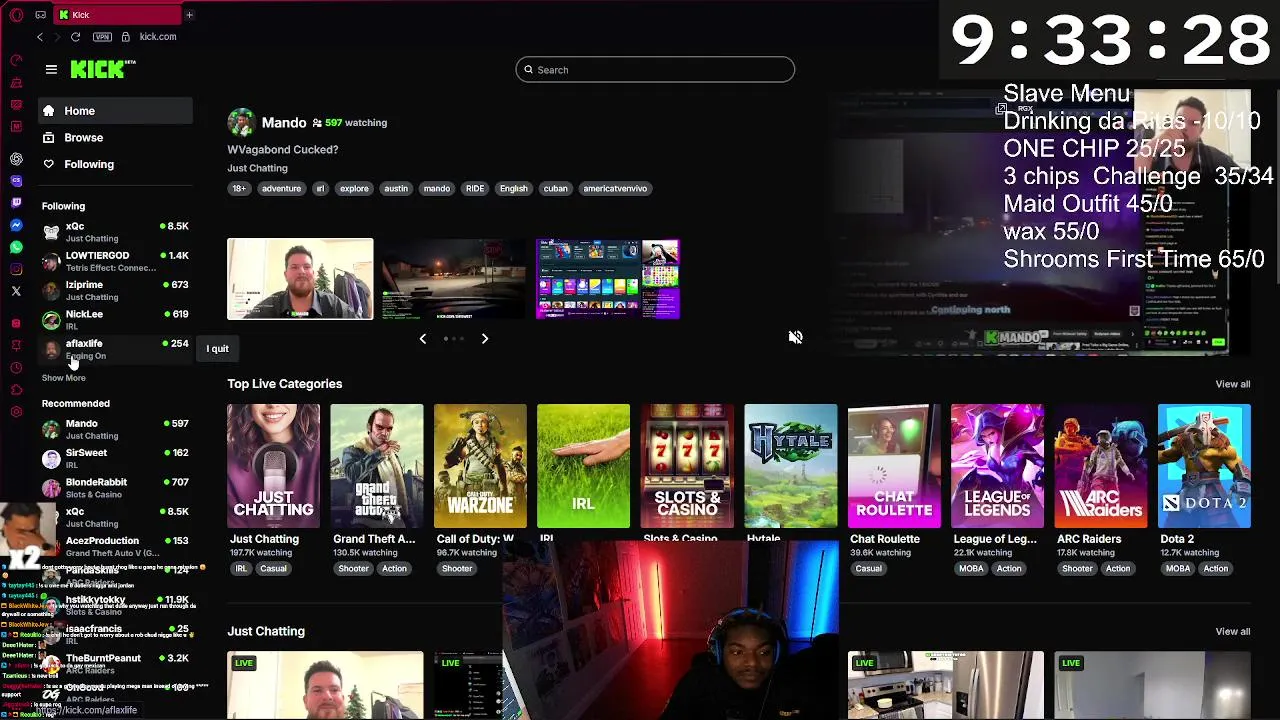1280x720 pixels.
Task: Open Mando in Recommended list
Action: point(115,429)
